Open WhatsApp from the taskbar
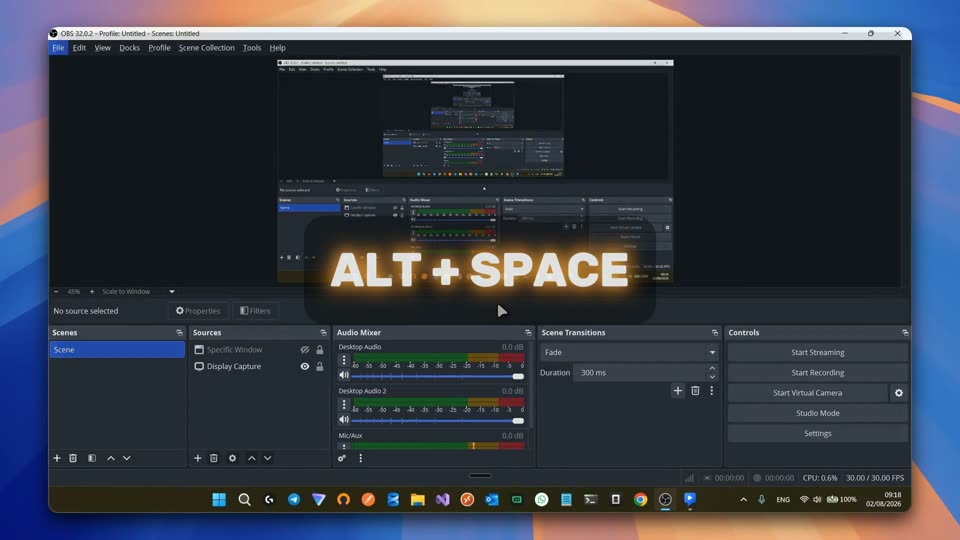This screenshot has height=540, width=960. pos(541,500)
